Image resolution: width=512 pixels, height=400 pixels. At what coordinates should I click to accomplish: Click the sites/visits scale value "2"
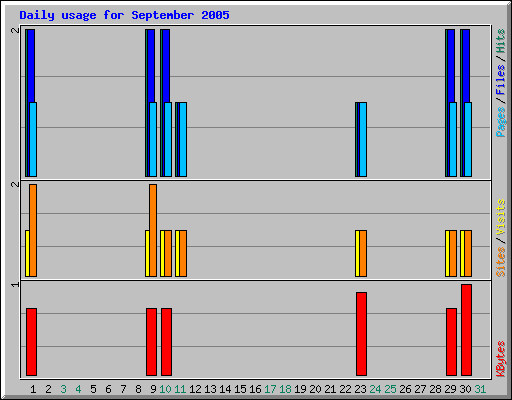click(x=15, y=184)
